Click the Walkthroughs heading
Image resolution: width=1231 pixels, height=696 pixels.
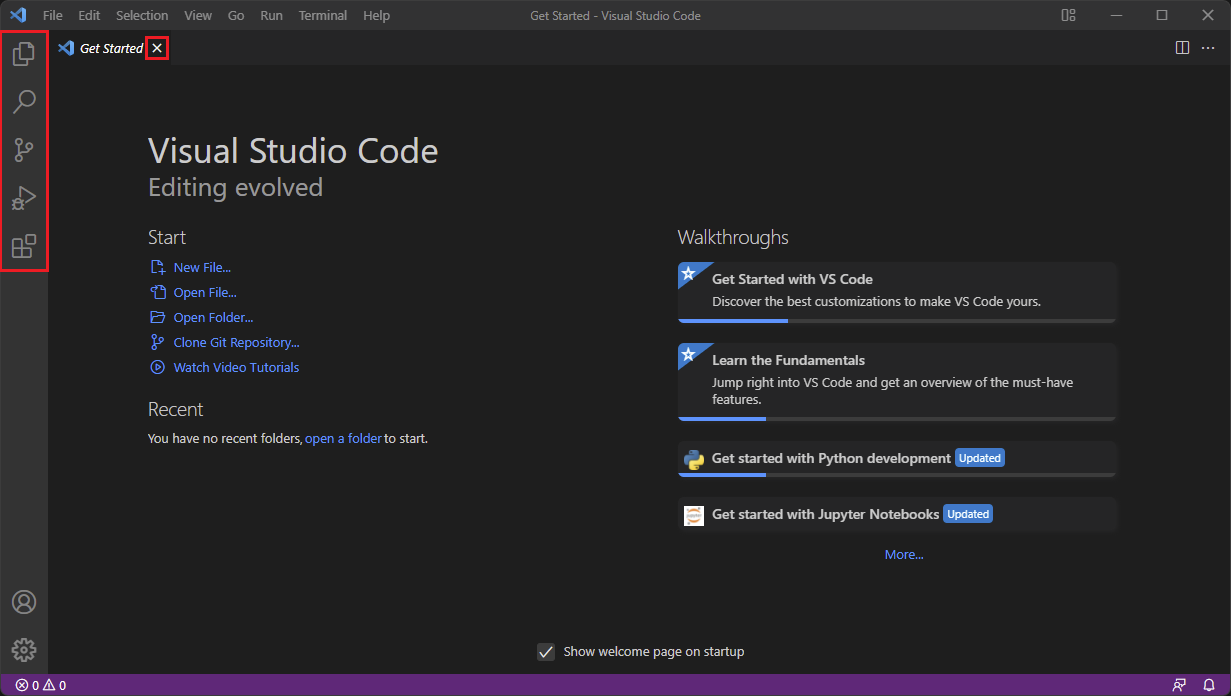(733, 238)
